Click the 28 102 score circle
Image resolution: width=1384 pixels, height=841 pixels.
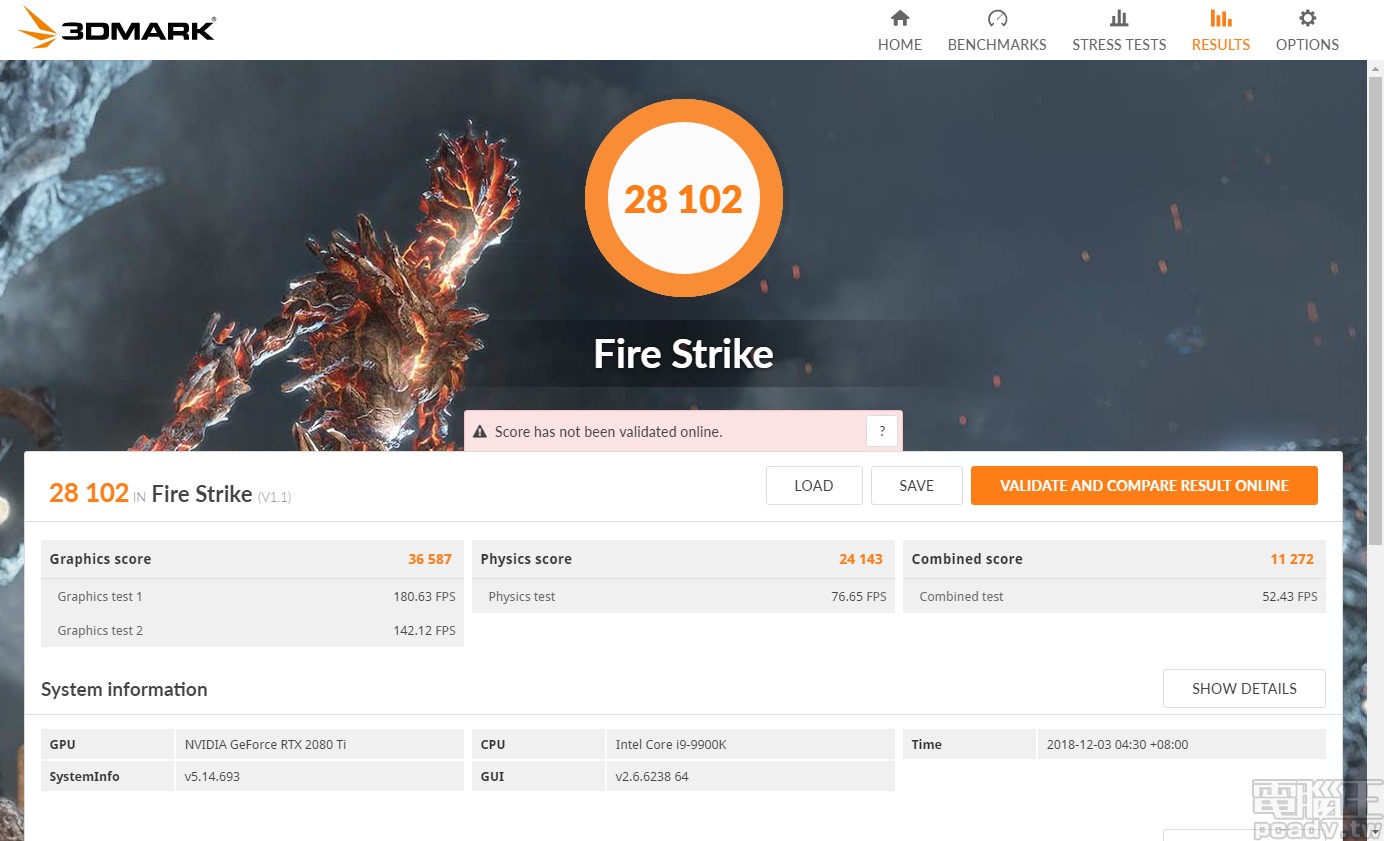pos(683,198)
